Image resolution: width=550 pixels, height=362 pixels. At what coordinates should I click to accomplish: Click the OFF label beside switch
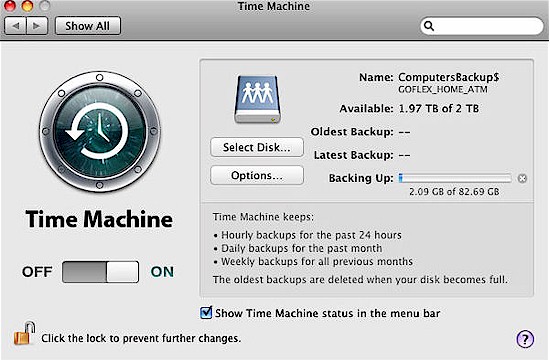pos(37,272)
